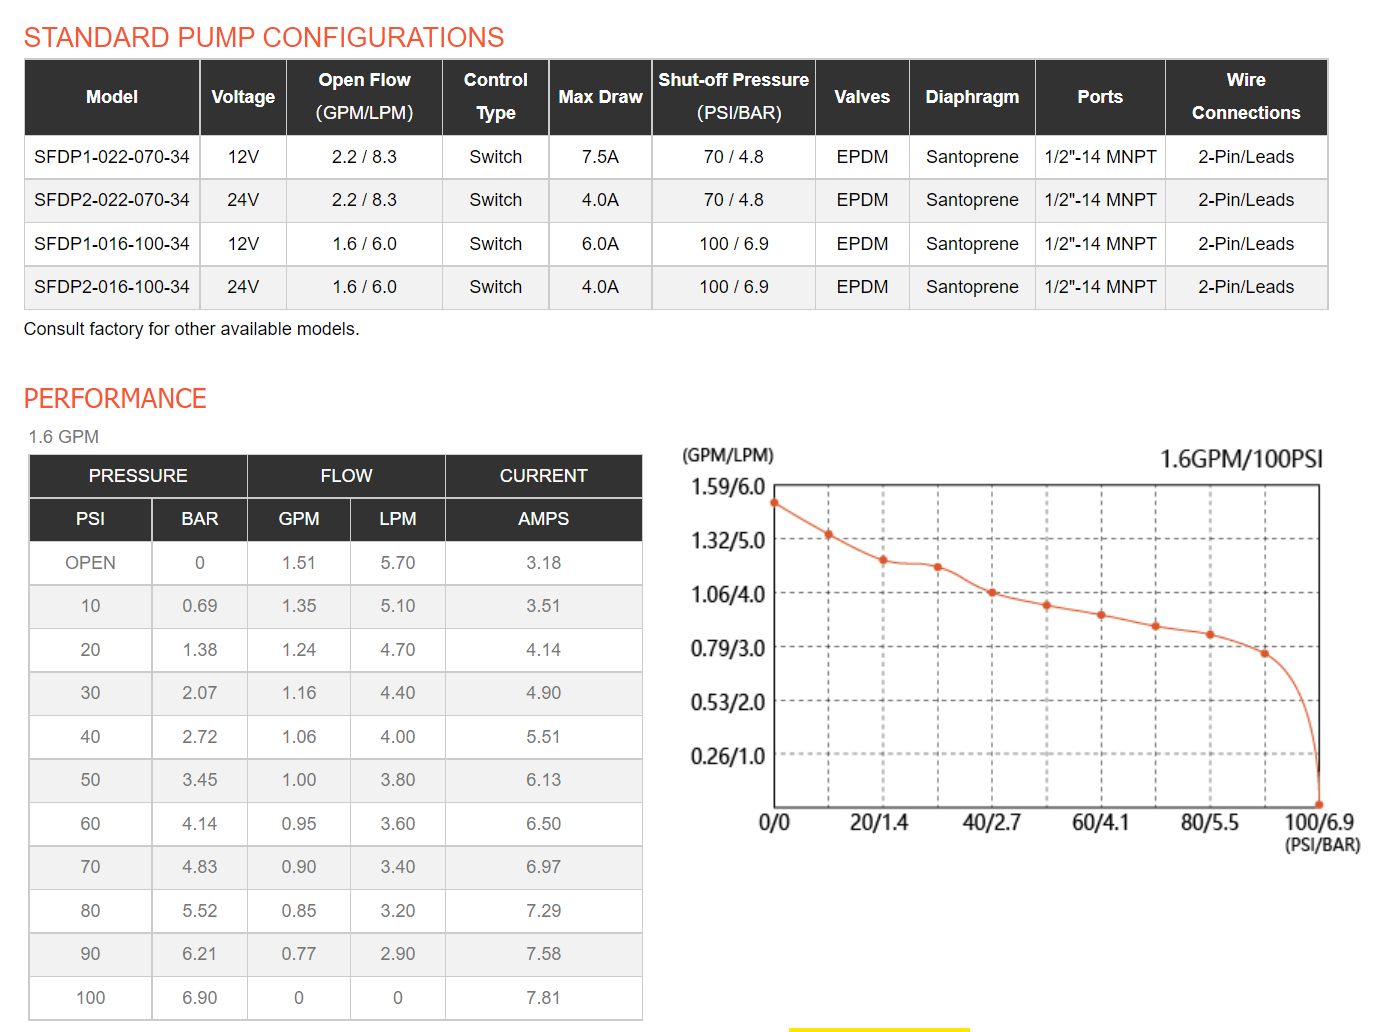Click the 0.79/3.0 y-axis label
Viewport: 1375px width, 1032px height.
[x=728, y=649]
